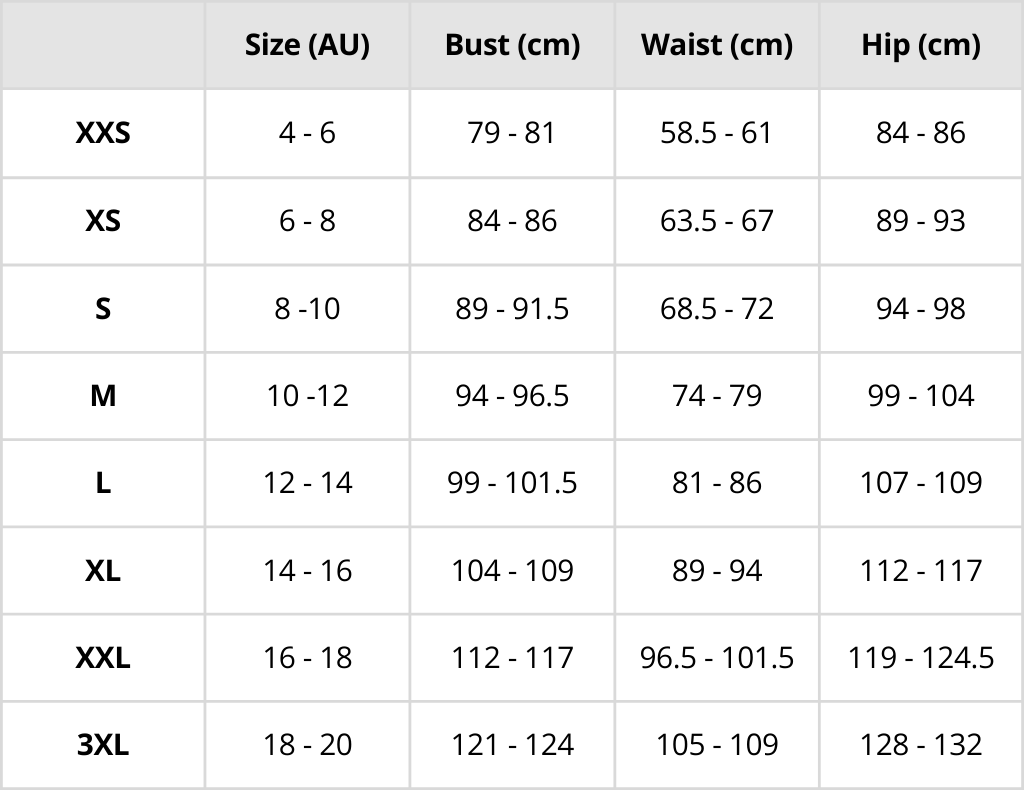The image size is (1024, 790).
Task: Click the Hip (cm) column header
Action: coord(921,45)
